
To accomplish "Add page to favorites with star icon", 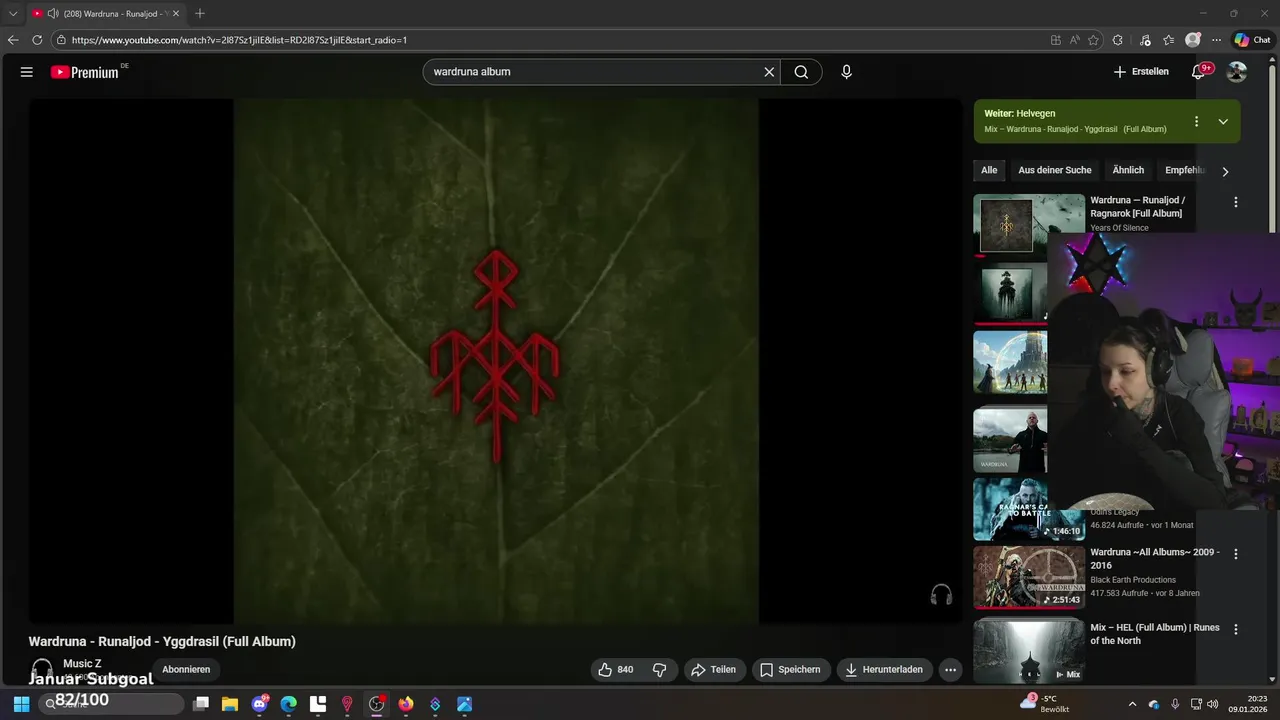I will pos(1093,40).
